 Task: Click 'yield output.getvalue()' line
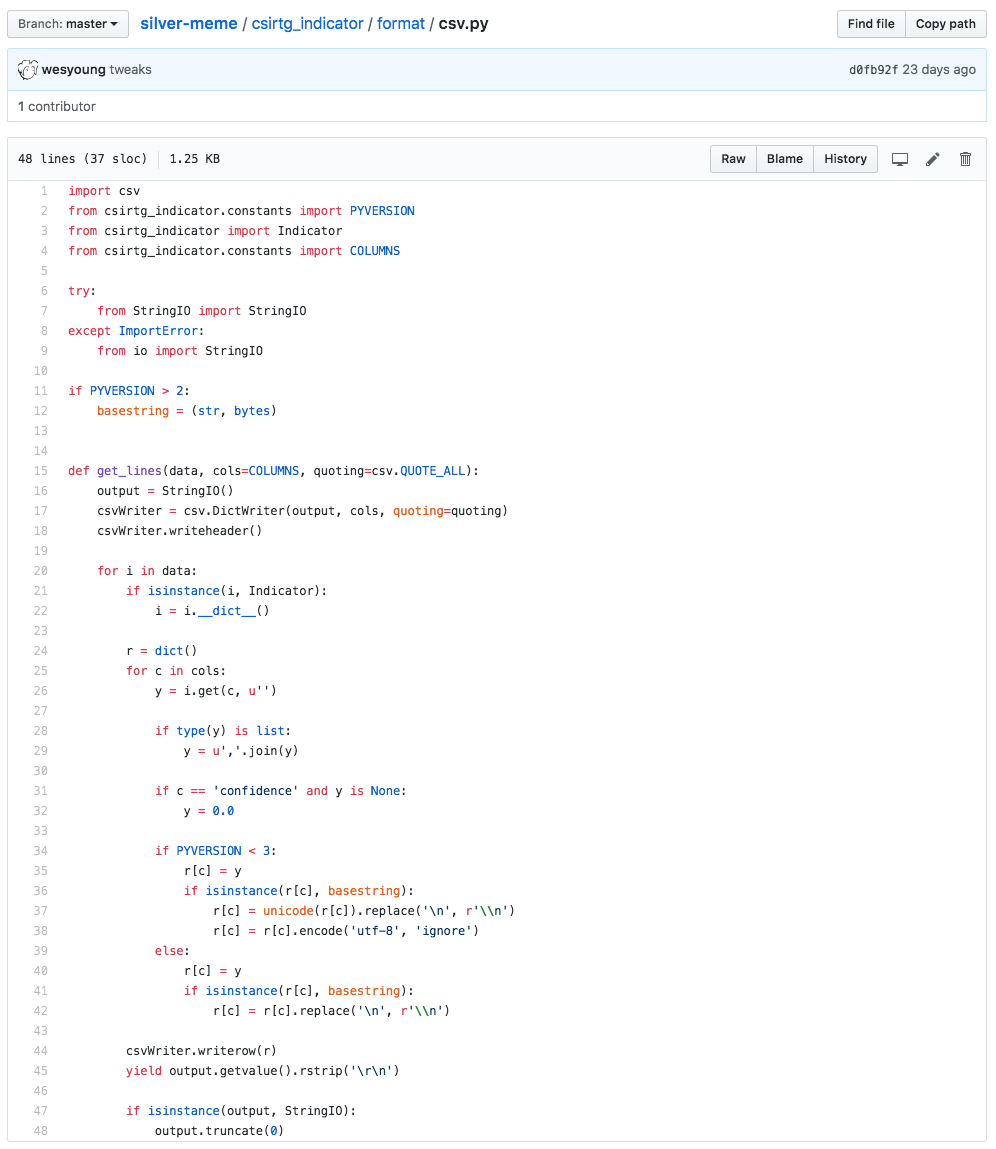(x=262, y=1071)
